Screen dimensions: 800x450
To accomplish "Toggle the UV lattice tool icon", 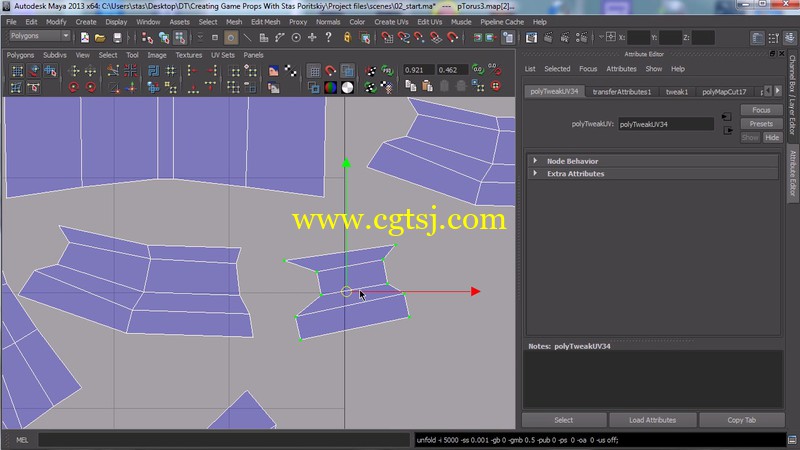I will 17,71.
